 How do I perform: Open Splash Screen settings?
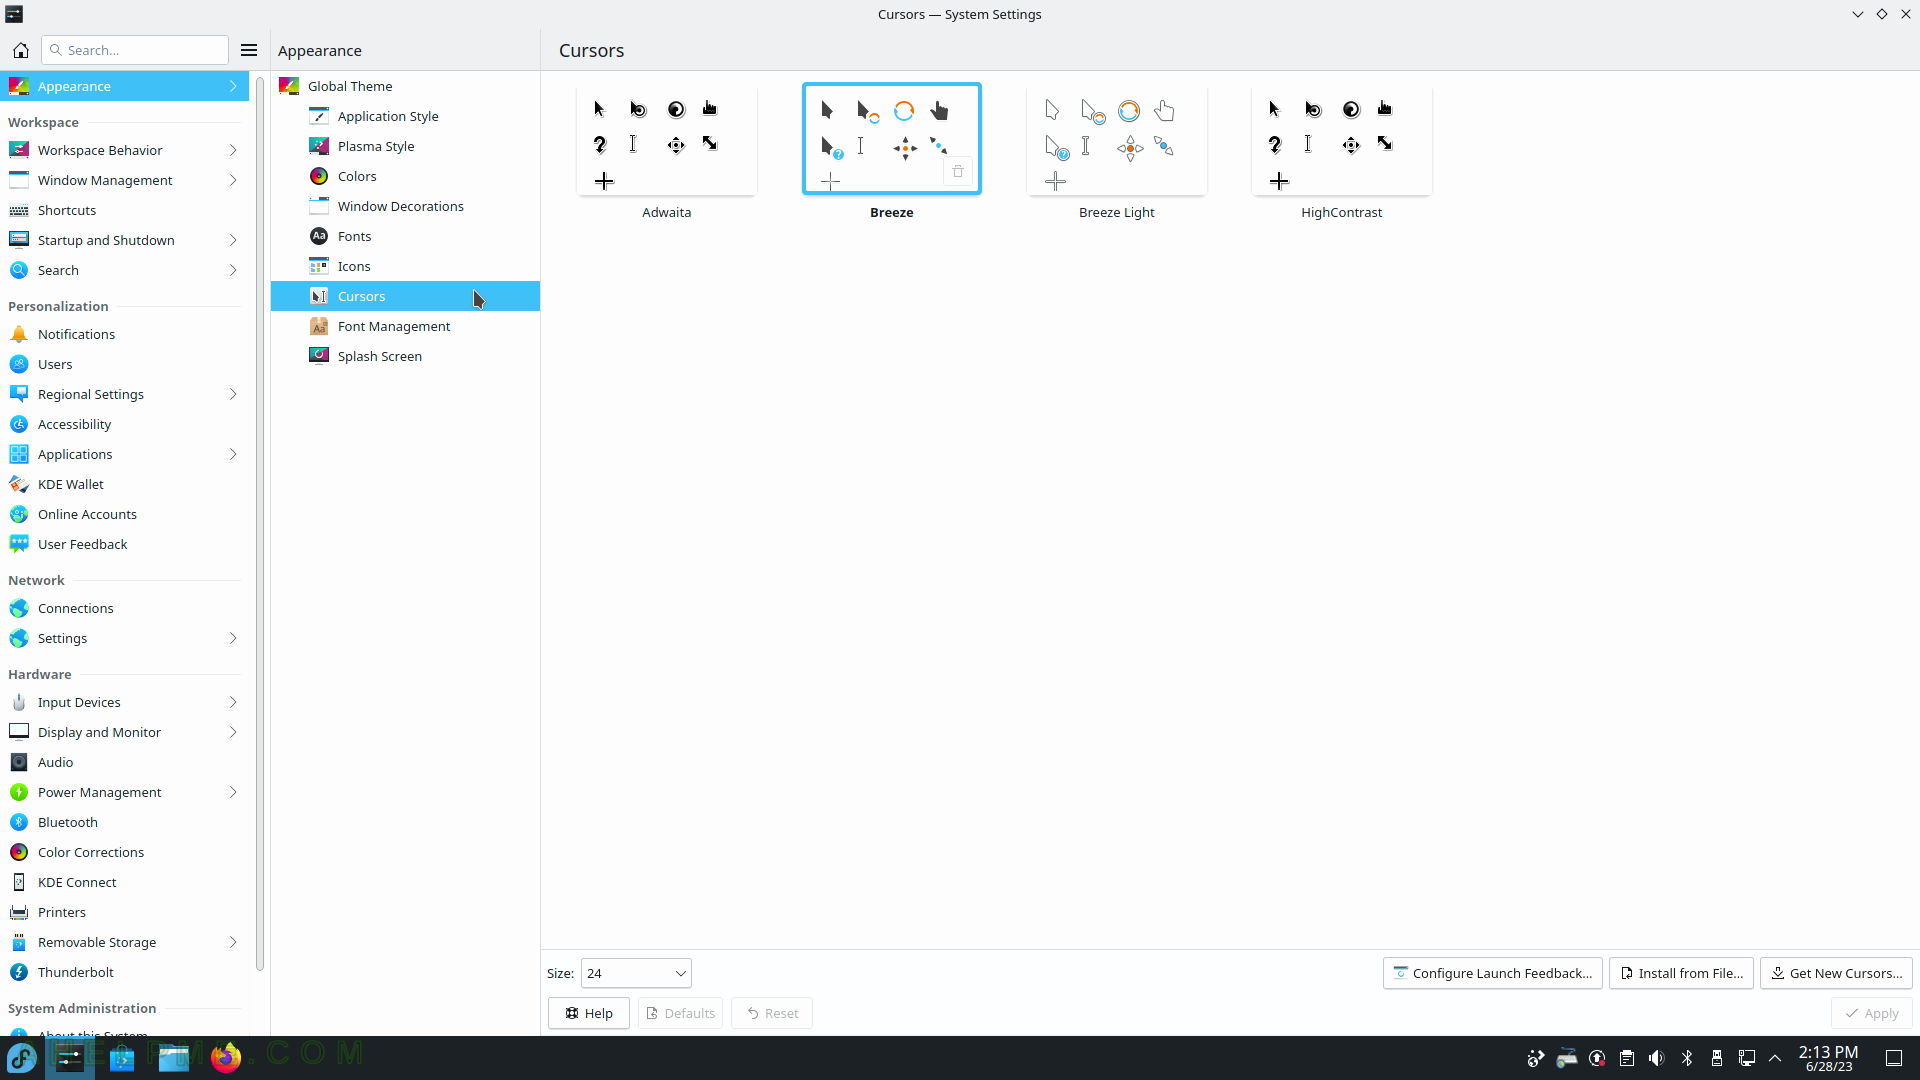[405, 356]
